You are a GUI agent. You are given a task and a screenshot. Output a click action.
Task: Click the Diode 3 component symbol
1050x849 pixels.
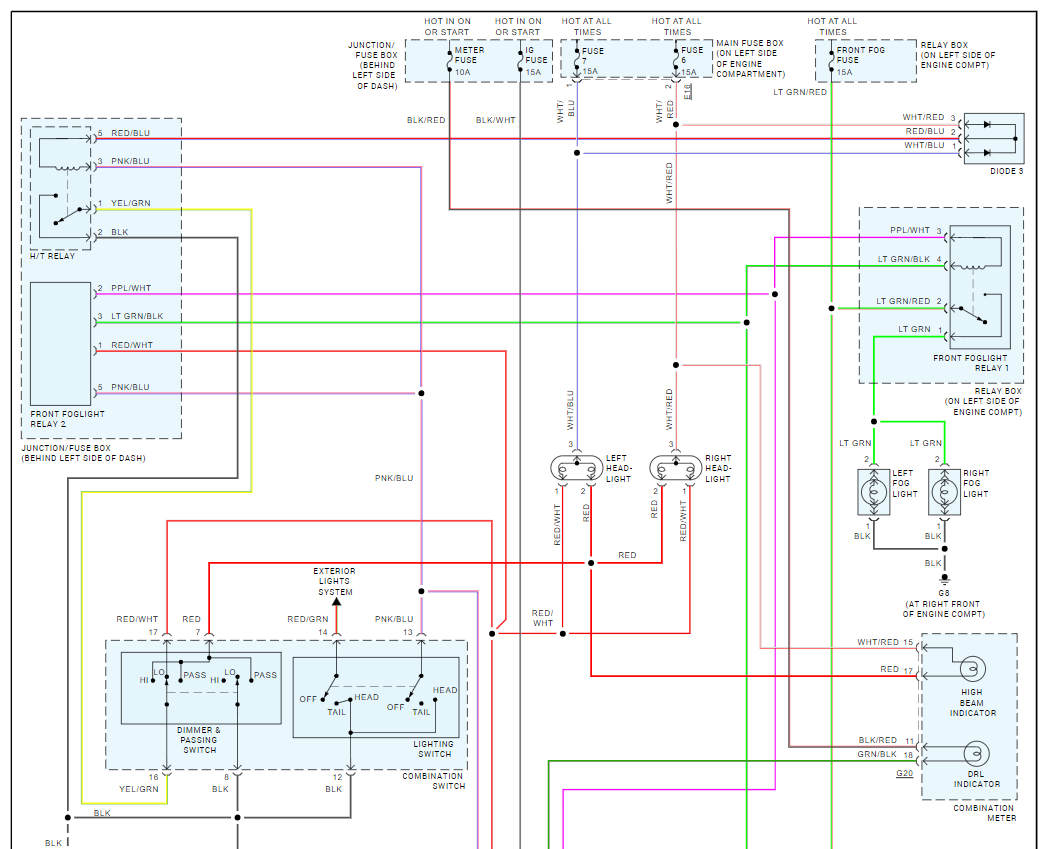point(994,139)
